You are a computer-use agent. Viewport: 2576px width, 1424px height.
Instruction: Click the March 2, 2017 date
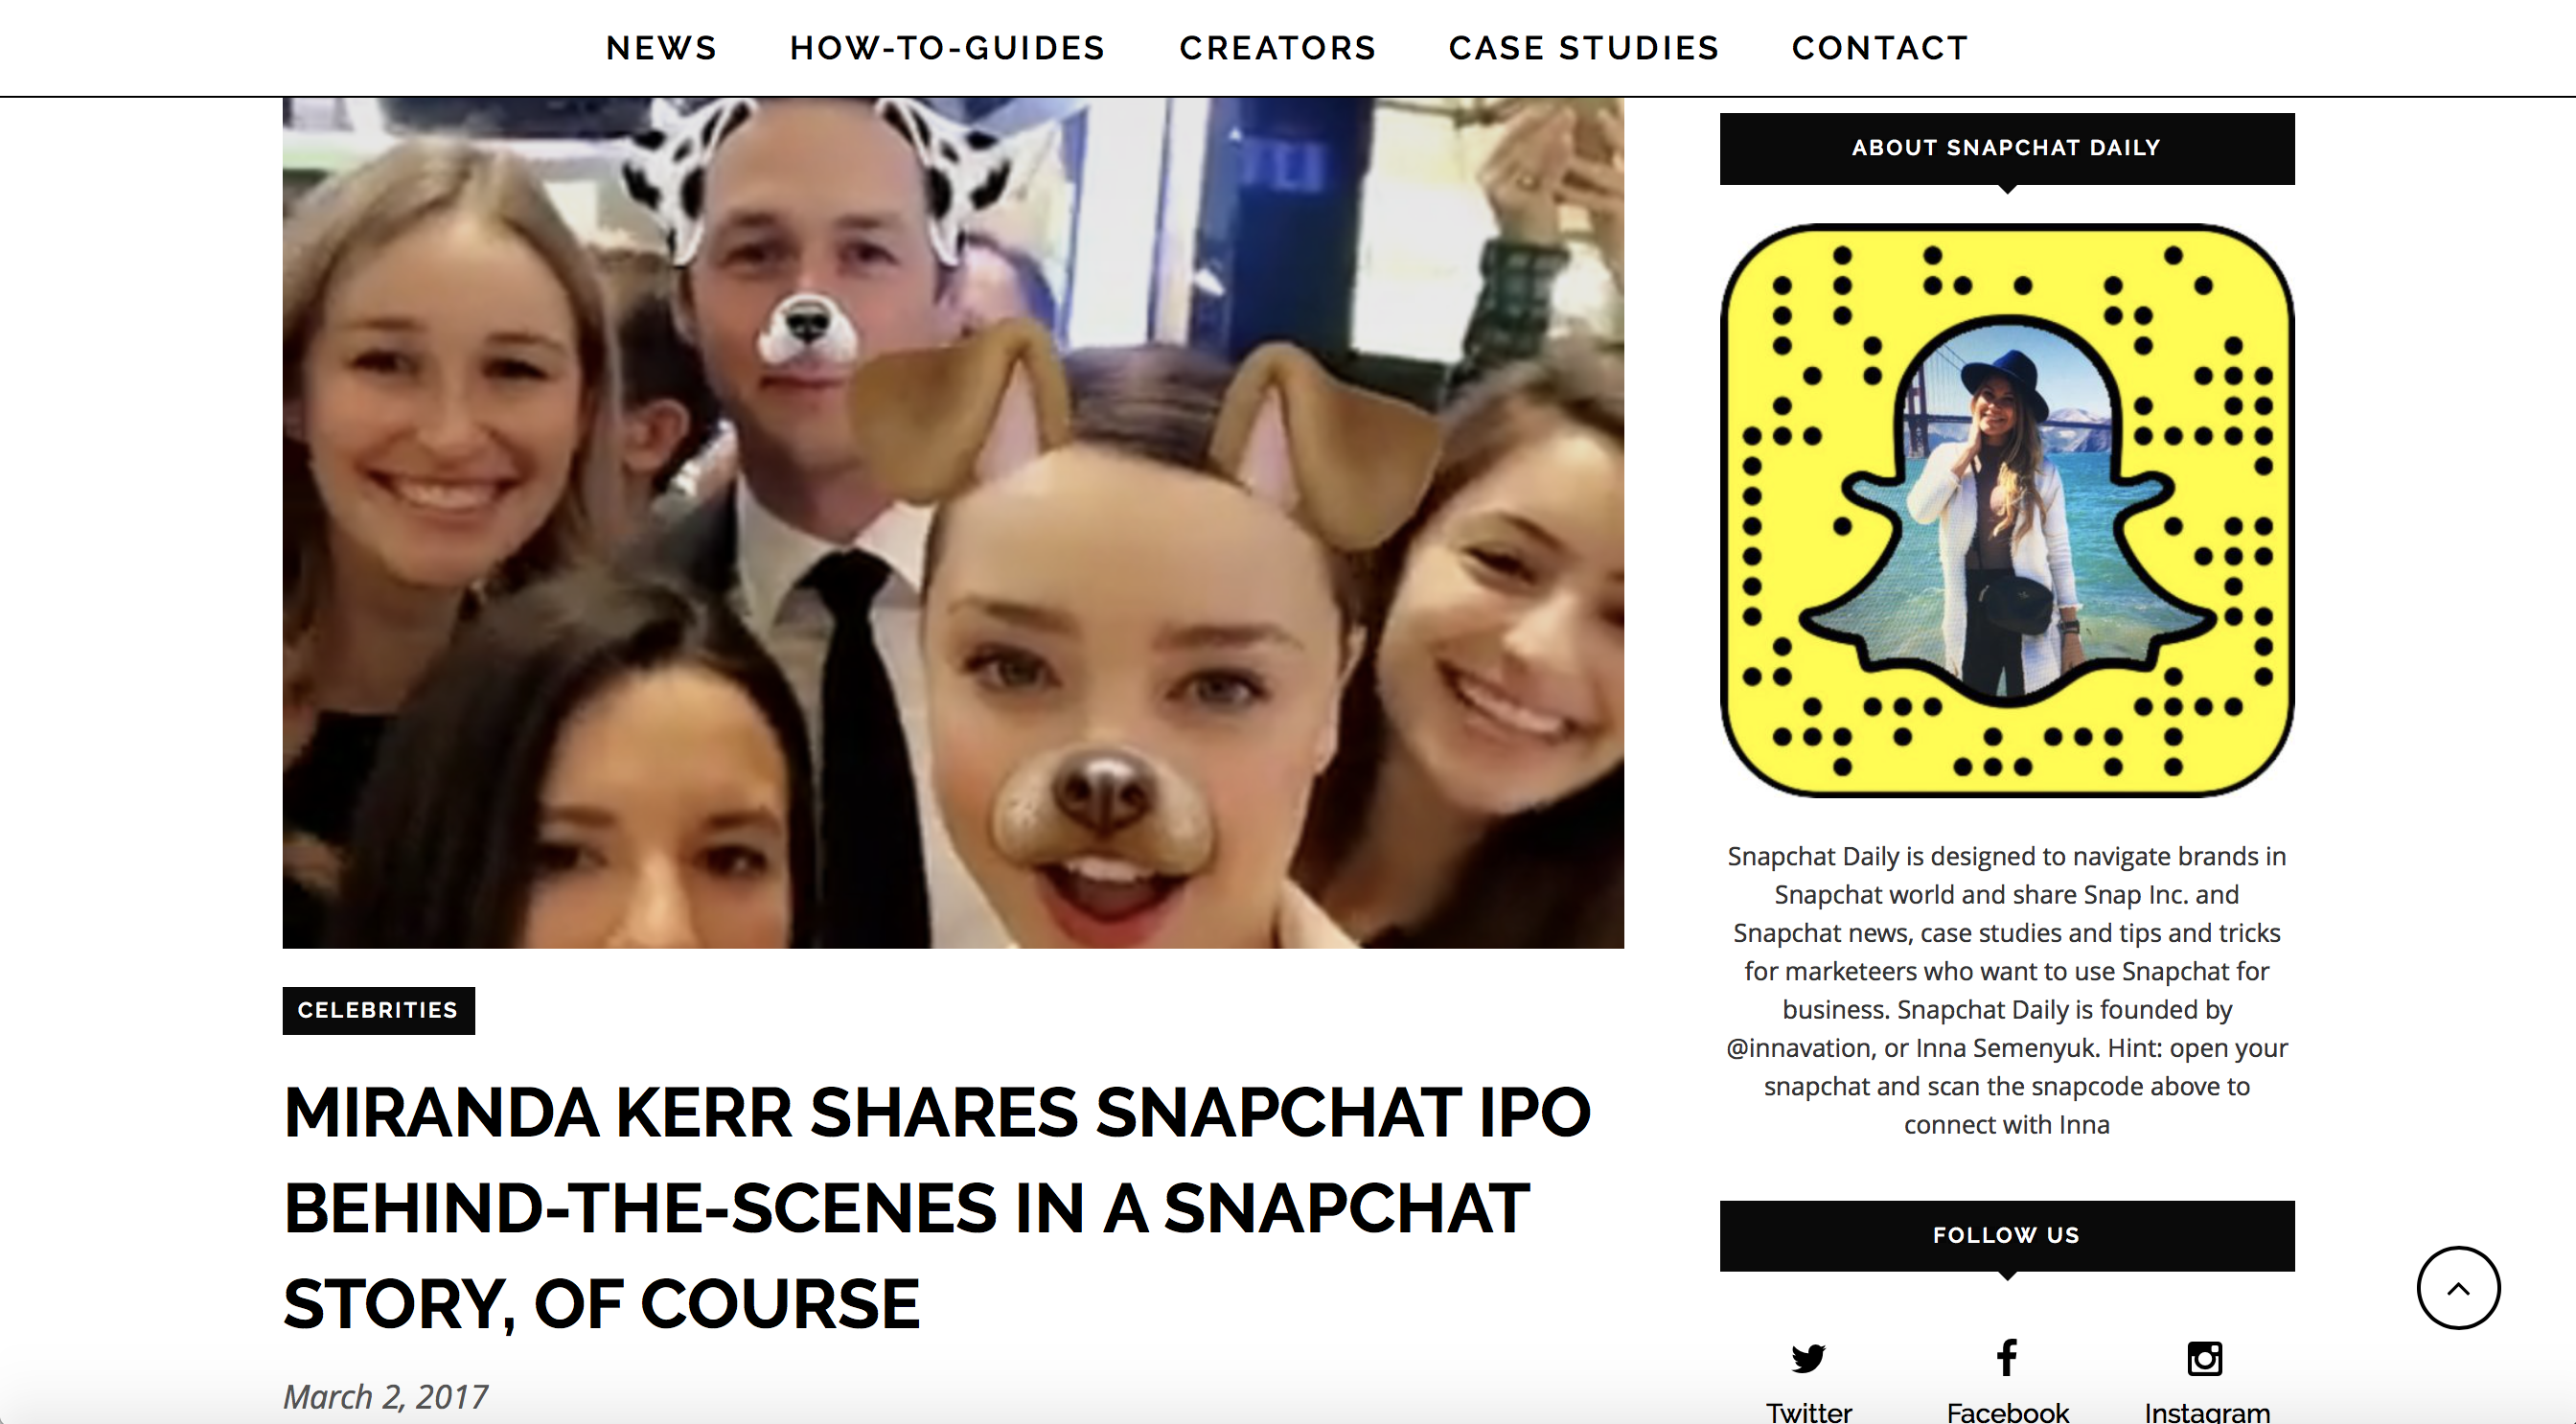tap(385, 1396)
